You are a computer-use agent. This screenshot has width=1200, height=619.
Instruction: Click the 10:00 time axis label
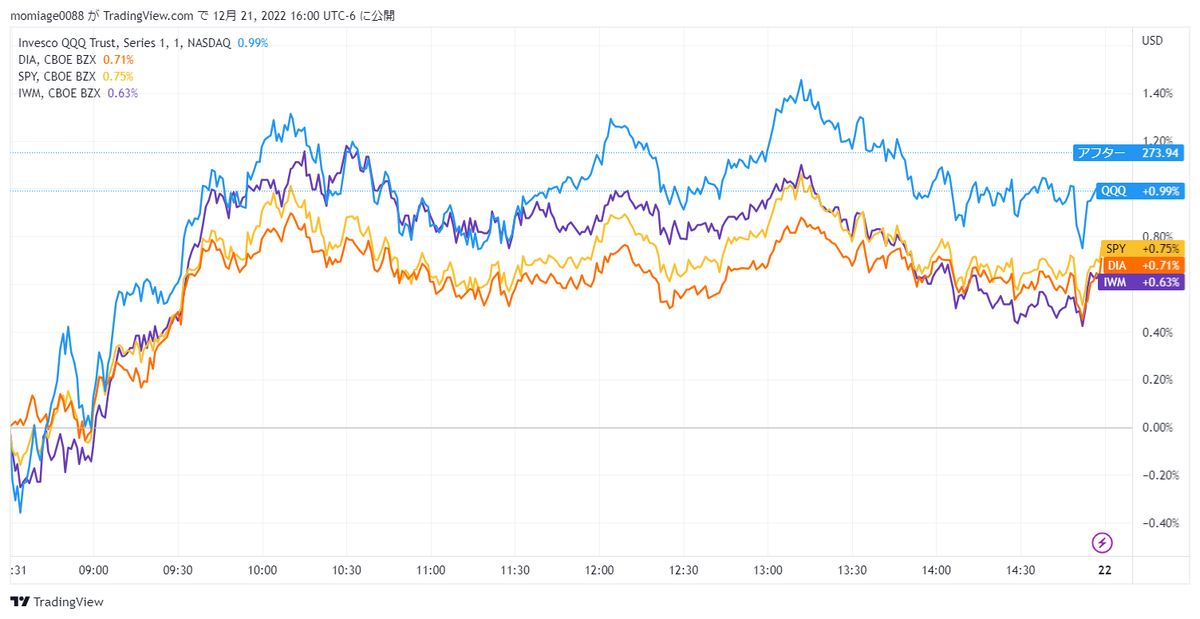[262, 570]
